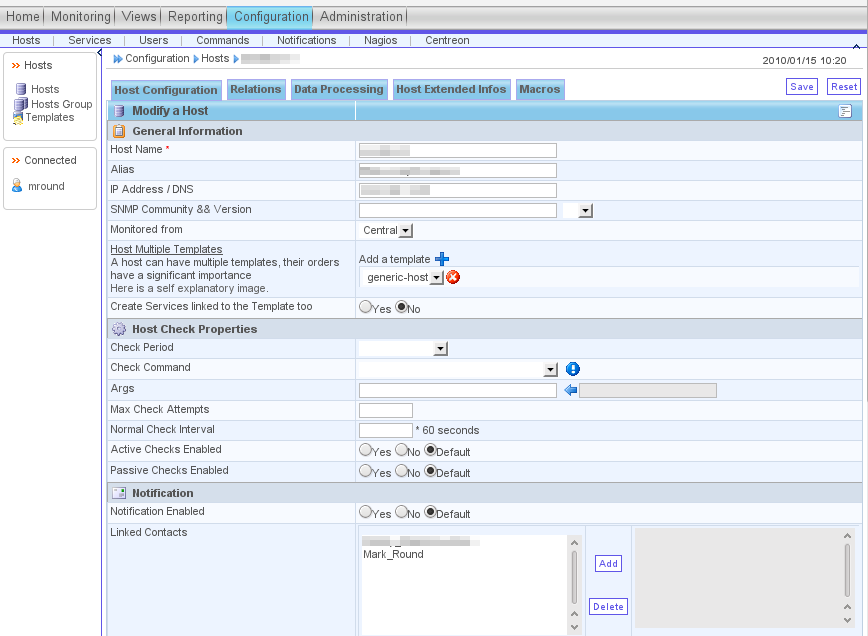
Task: Enable notifications by selecting Yes radio
Action: (x=366, y=513)
